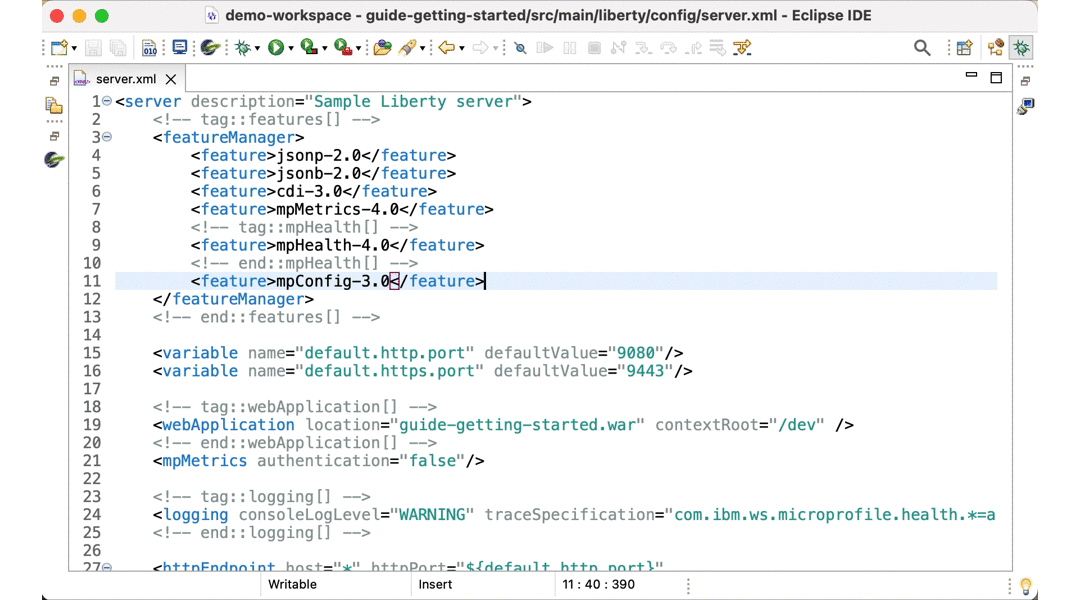Image resolution: width=1080 pixels, height=600 pixels.
Task: Click the "9080" default value
Action: tap(636, 353)
